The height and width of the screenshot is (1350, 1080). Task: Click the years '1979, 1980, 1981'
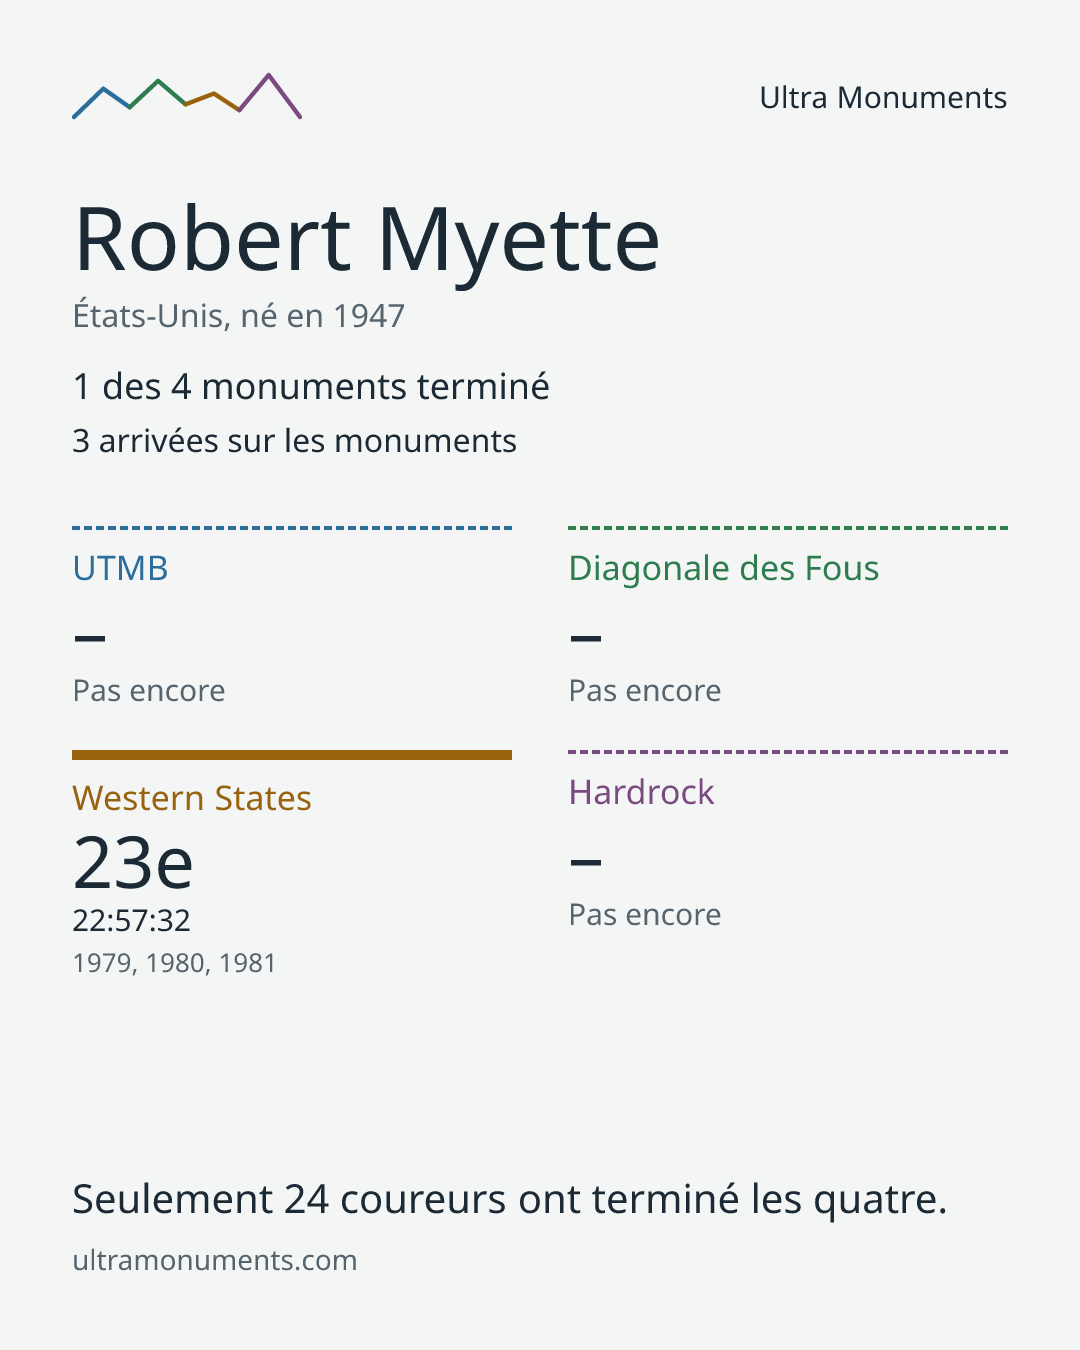pyautogui.click(x=174, y=963)
